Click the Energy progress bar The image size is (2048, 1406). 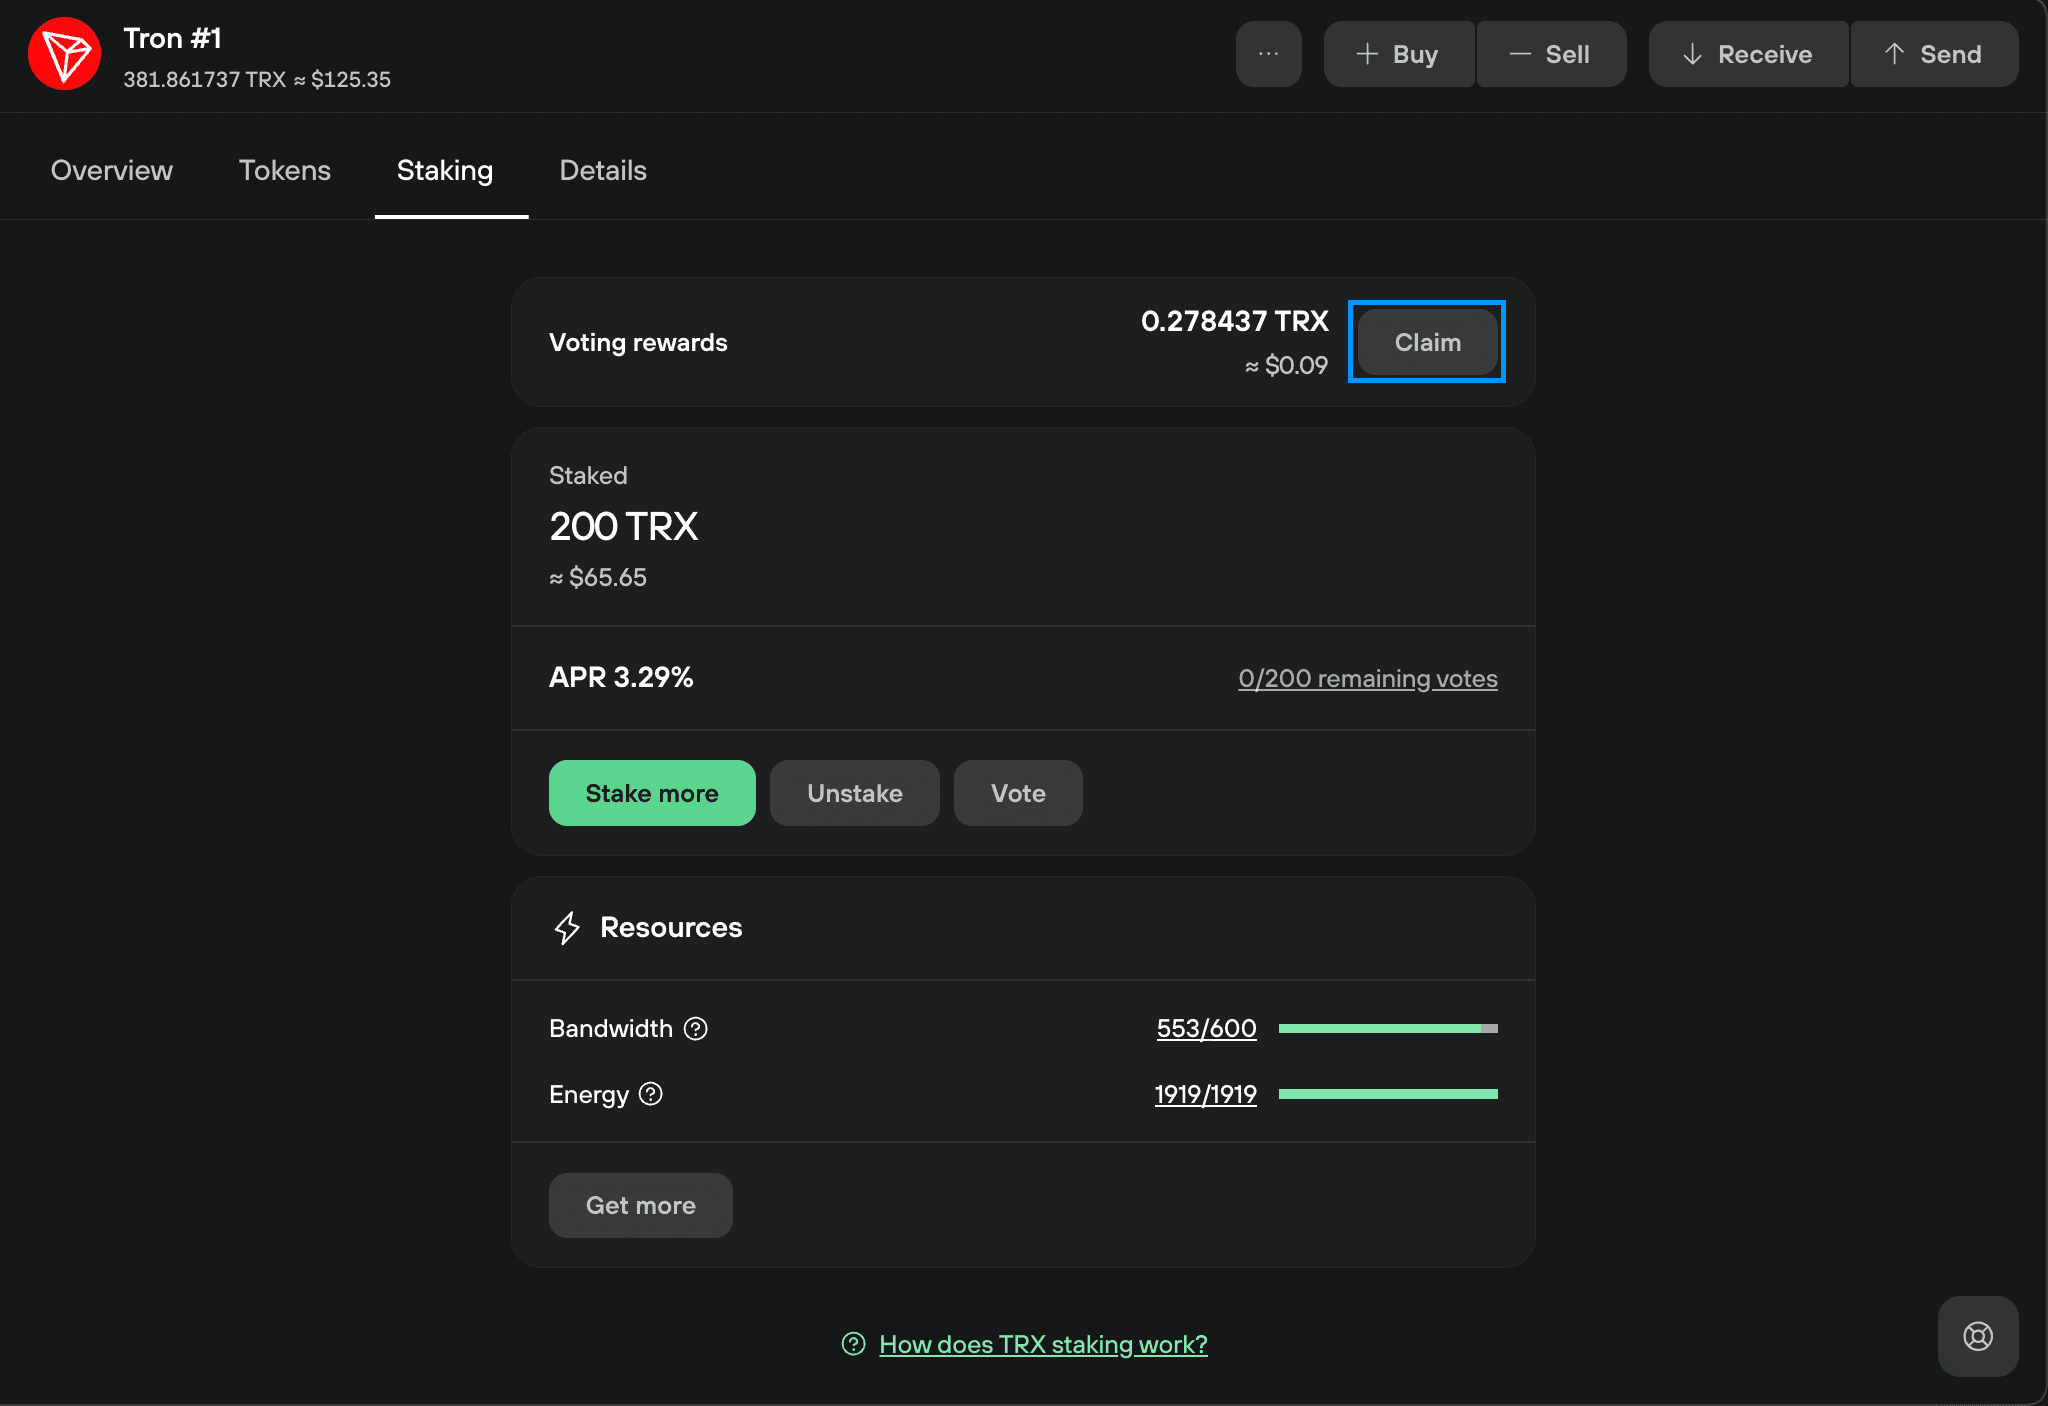pos(1388,1094)
